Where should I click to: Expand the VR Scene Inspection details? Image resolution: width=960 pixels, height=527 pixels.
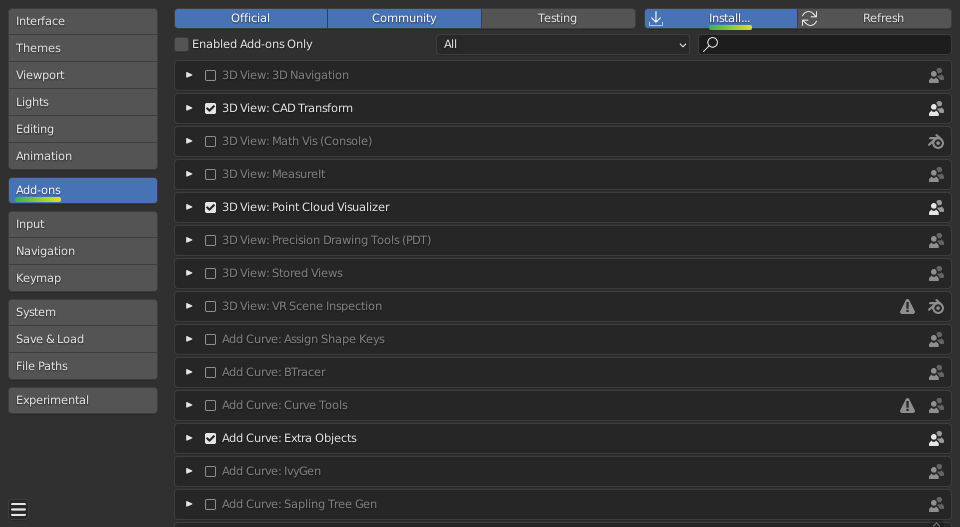(x=189, y=307)
